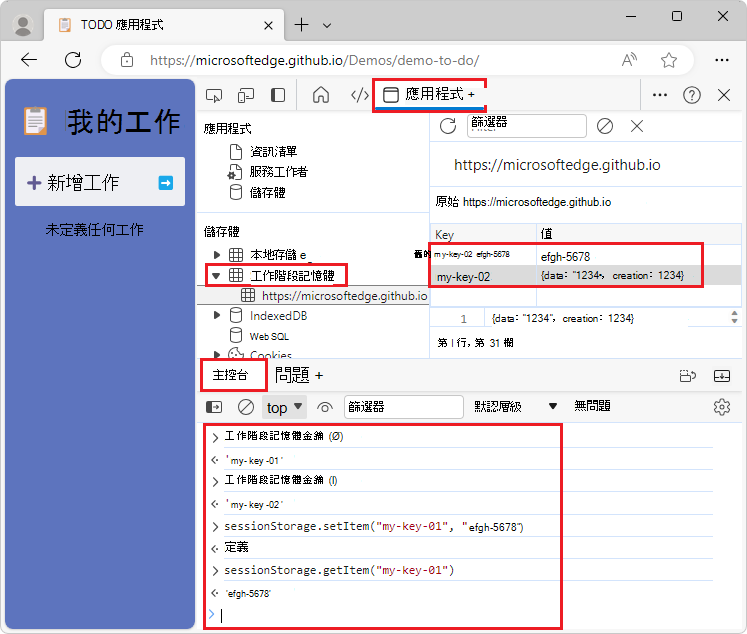This screenshot has height=634, width=747.
Task: Open Customize and control DevTools menu
Action: 660,95
